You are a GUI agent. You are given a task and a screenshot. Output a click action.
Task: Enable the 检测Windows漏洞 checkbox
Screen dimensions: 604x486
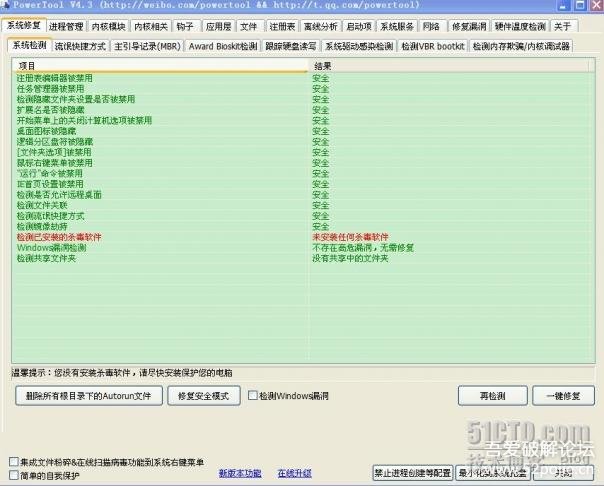coord(253,396)
